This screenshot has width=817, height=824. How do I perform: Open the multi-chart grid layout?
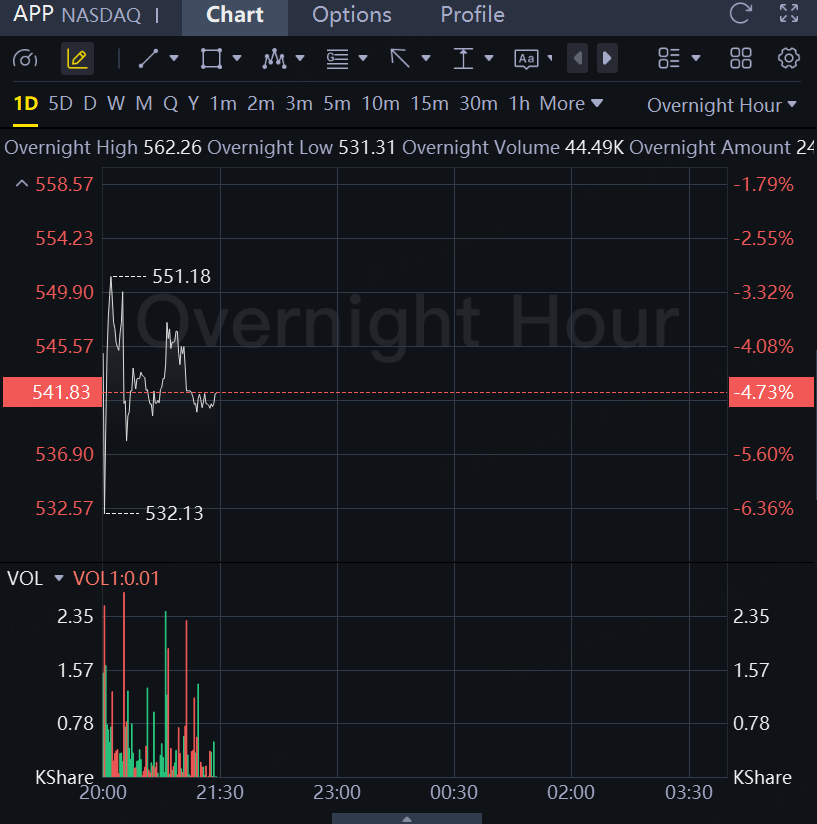click(741, 58)
